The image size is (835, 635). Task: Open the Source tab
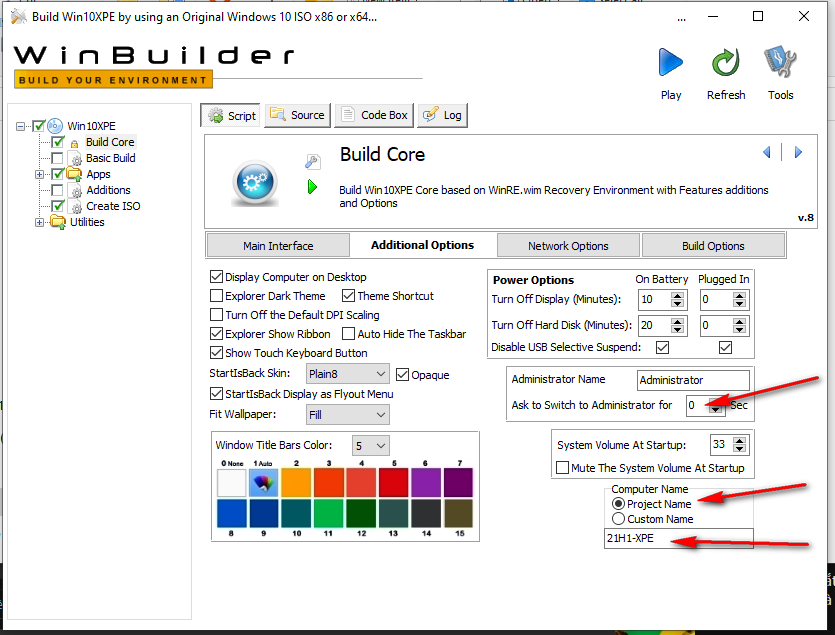coord(298,115)
